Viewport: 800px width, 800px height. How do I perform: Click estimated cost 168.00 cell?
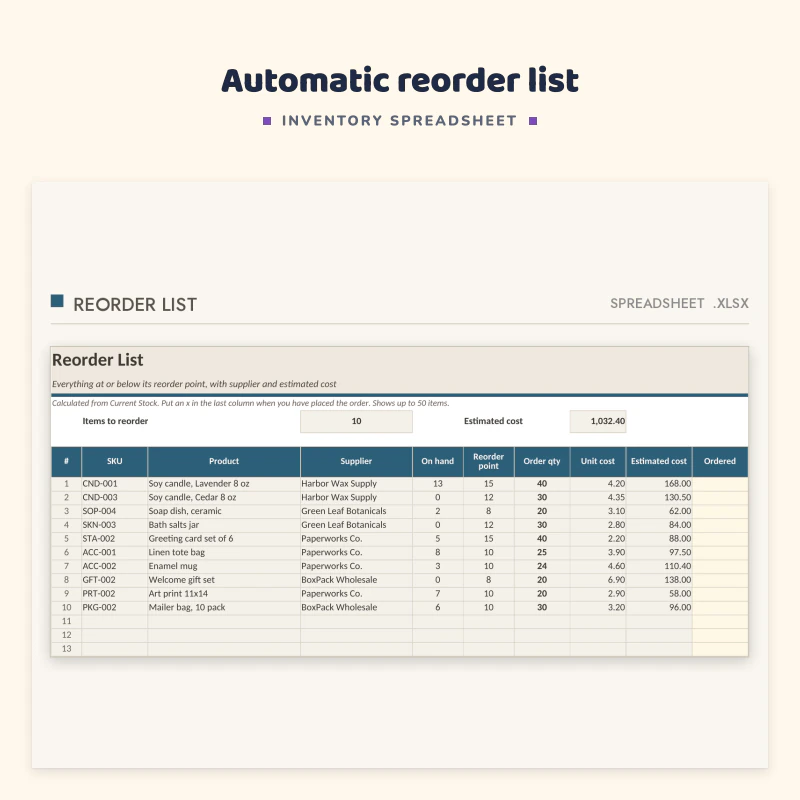click(x=659, y=484)
